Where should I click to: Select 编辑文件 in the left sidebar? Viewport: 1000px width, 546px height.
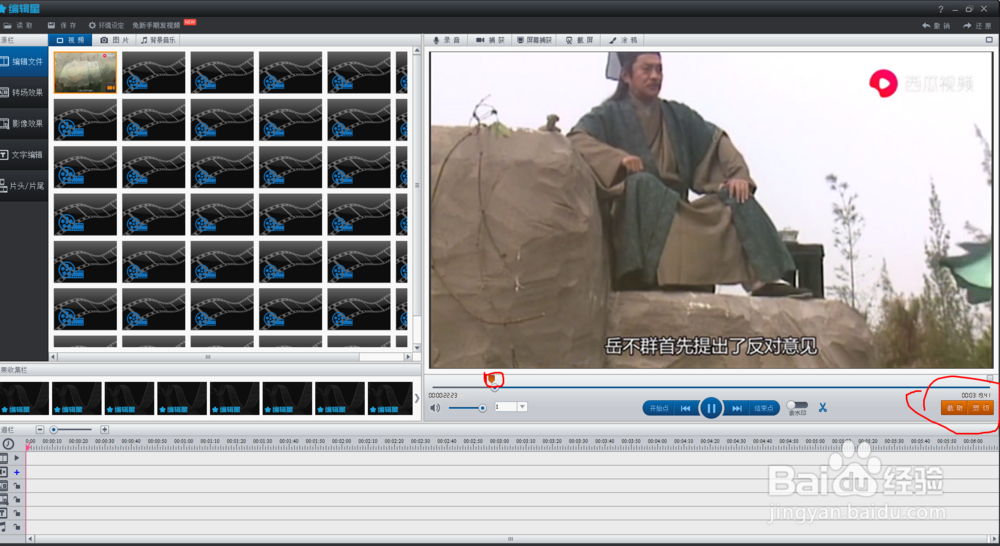[23, 62]
